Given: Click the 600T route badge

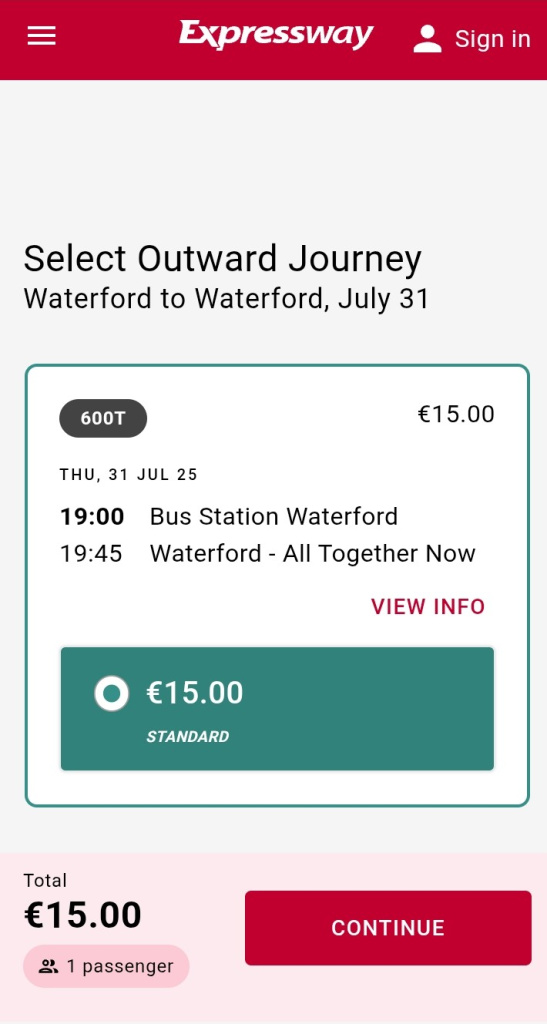Looking at the screenshot, I should [103, 418].
